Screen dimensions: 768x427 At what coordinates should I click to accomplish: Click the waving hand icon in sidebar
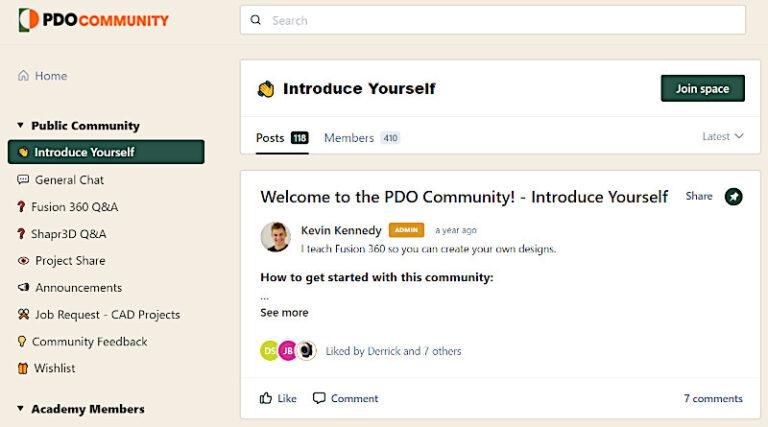click(x=23, y=152)
